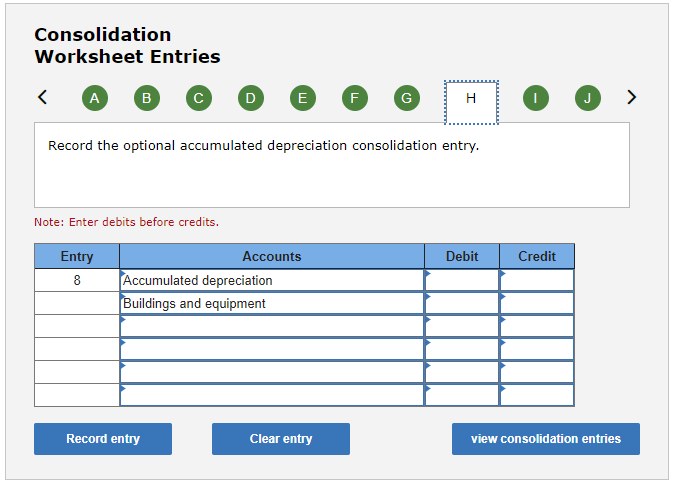
Task: Click the previous entry left arrow
Action: 43,97
